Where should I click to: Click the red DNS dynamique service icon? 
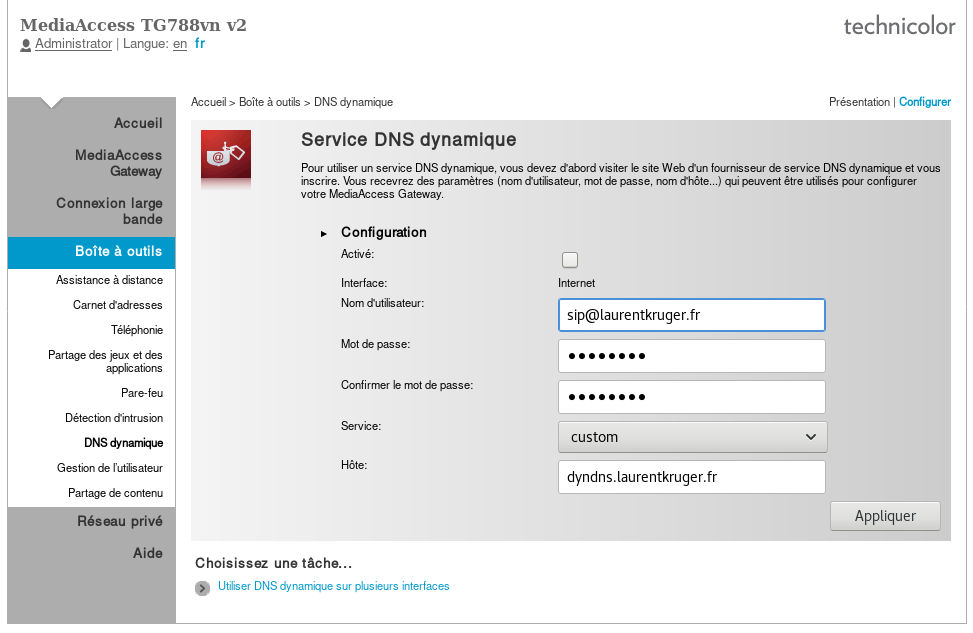226,155
